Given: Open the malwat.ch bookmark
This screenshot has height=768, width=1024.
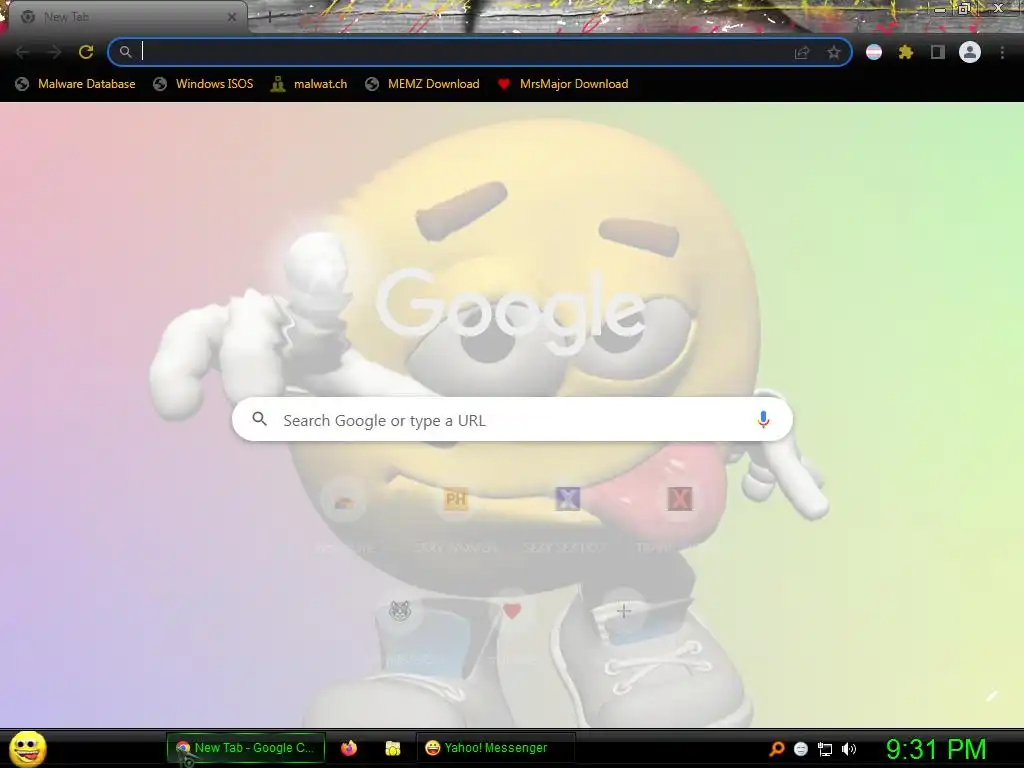Looking at the screenshot, I should pos(309,84).
